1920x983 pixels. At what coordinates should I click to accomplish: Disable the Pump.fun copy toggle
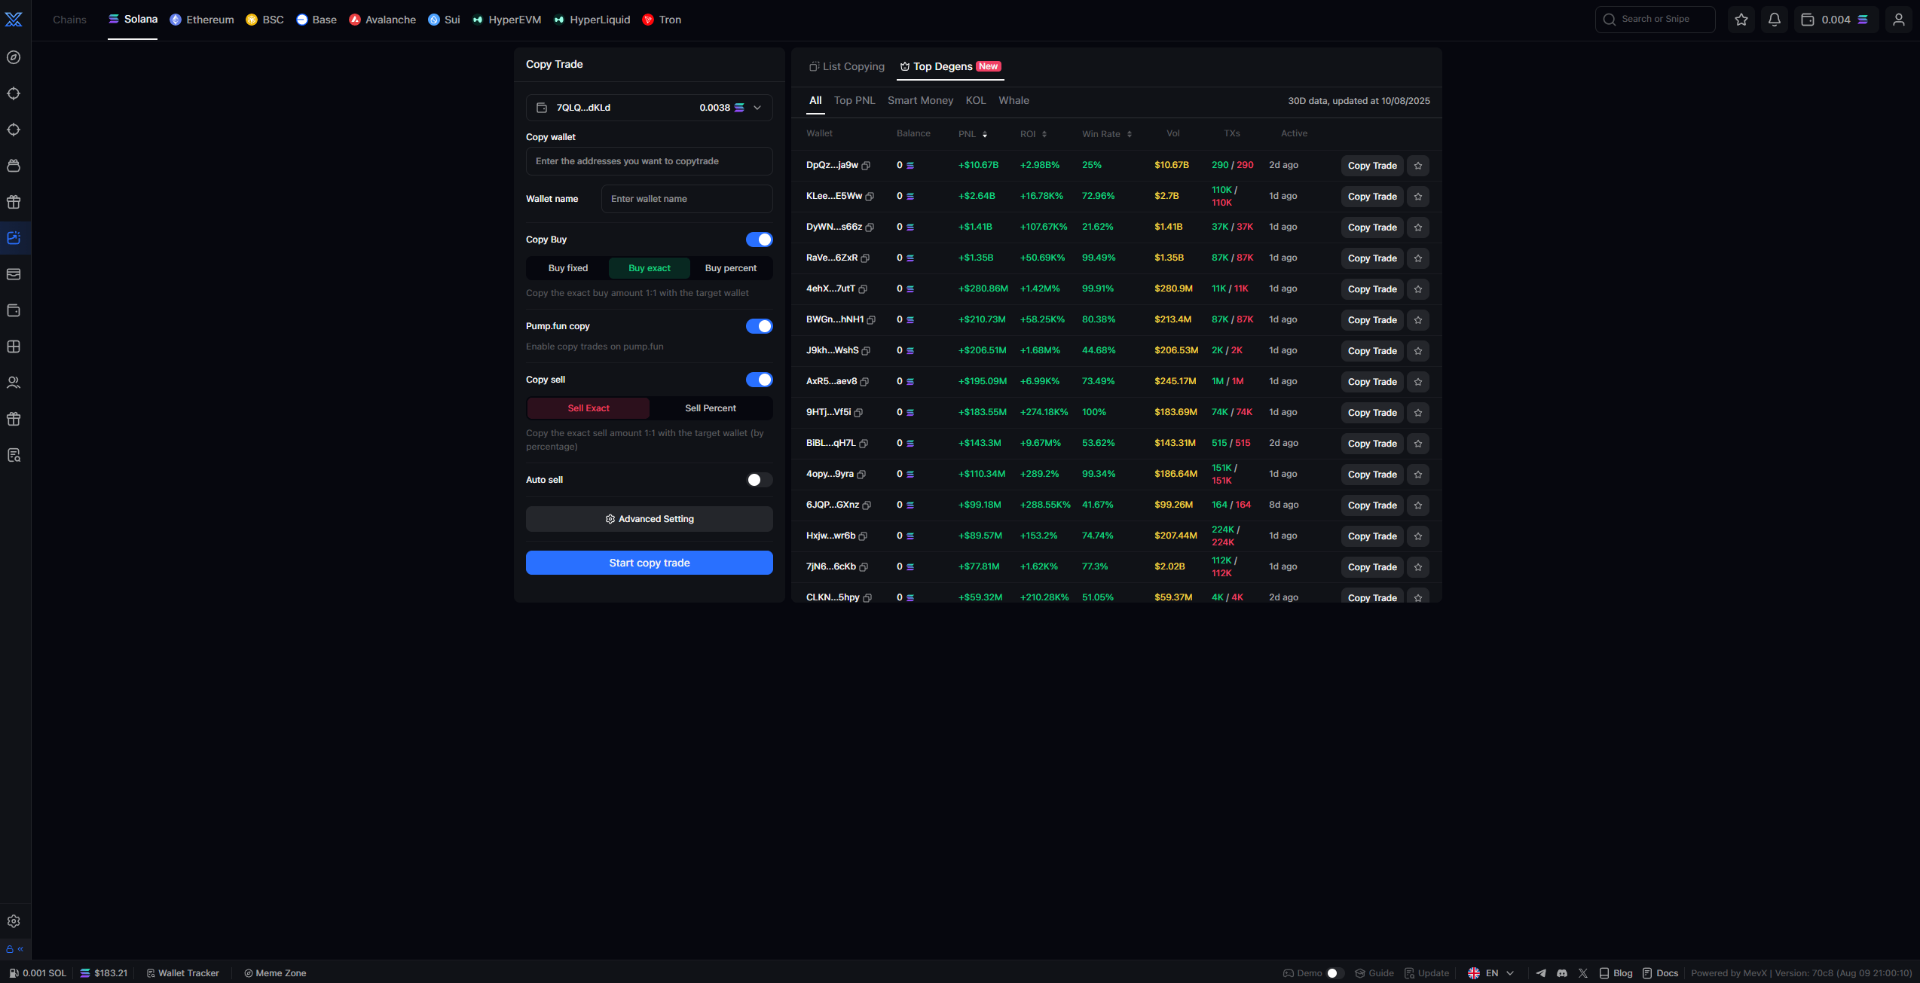[x=759, y=325]
